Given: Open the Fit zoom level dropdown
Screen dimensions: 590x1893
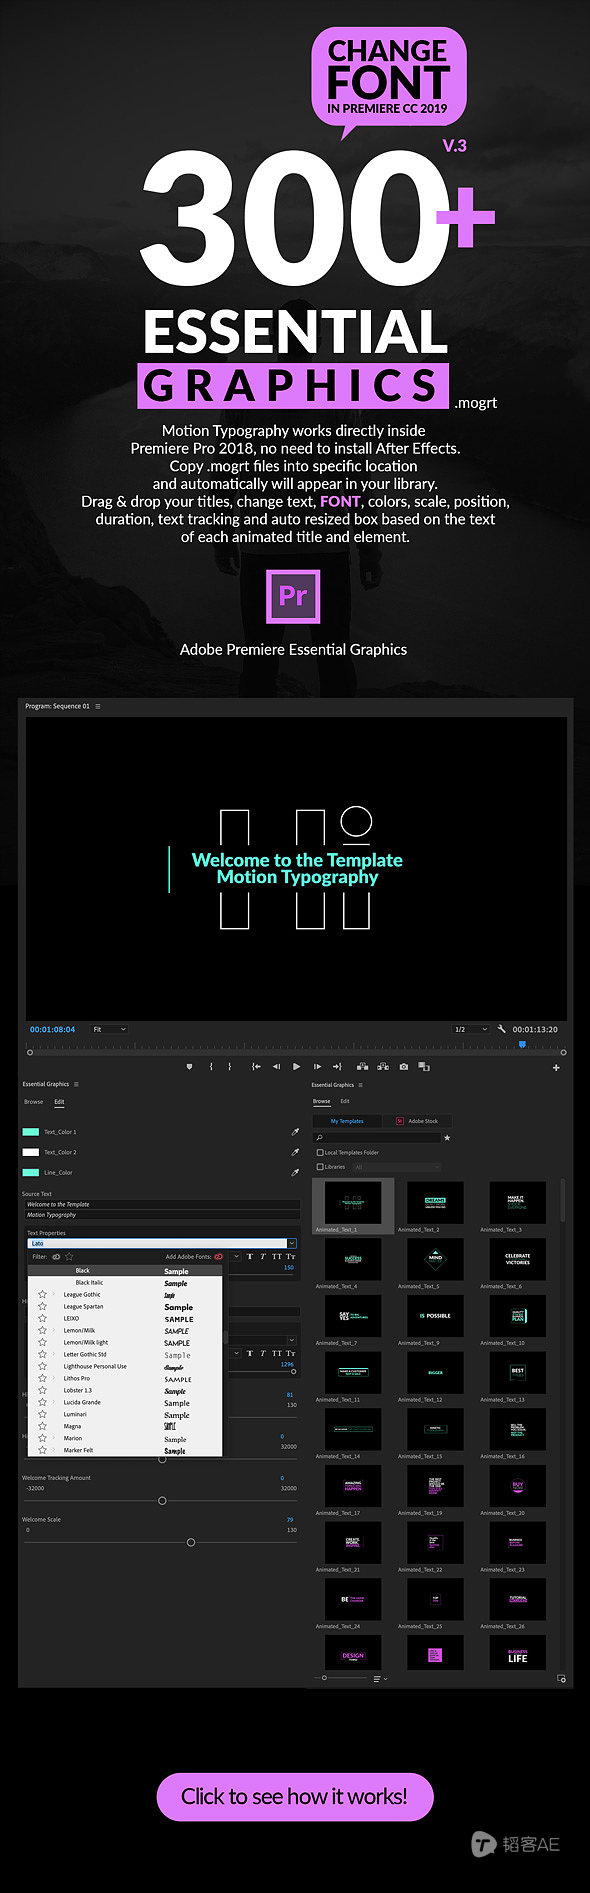Looking at the screenshot, I should point(109,1029).
